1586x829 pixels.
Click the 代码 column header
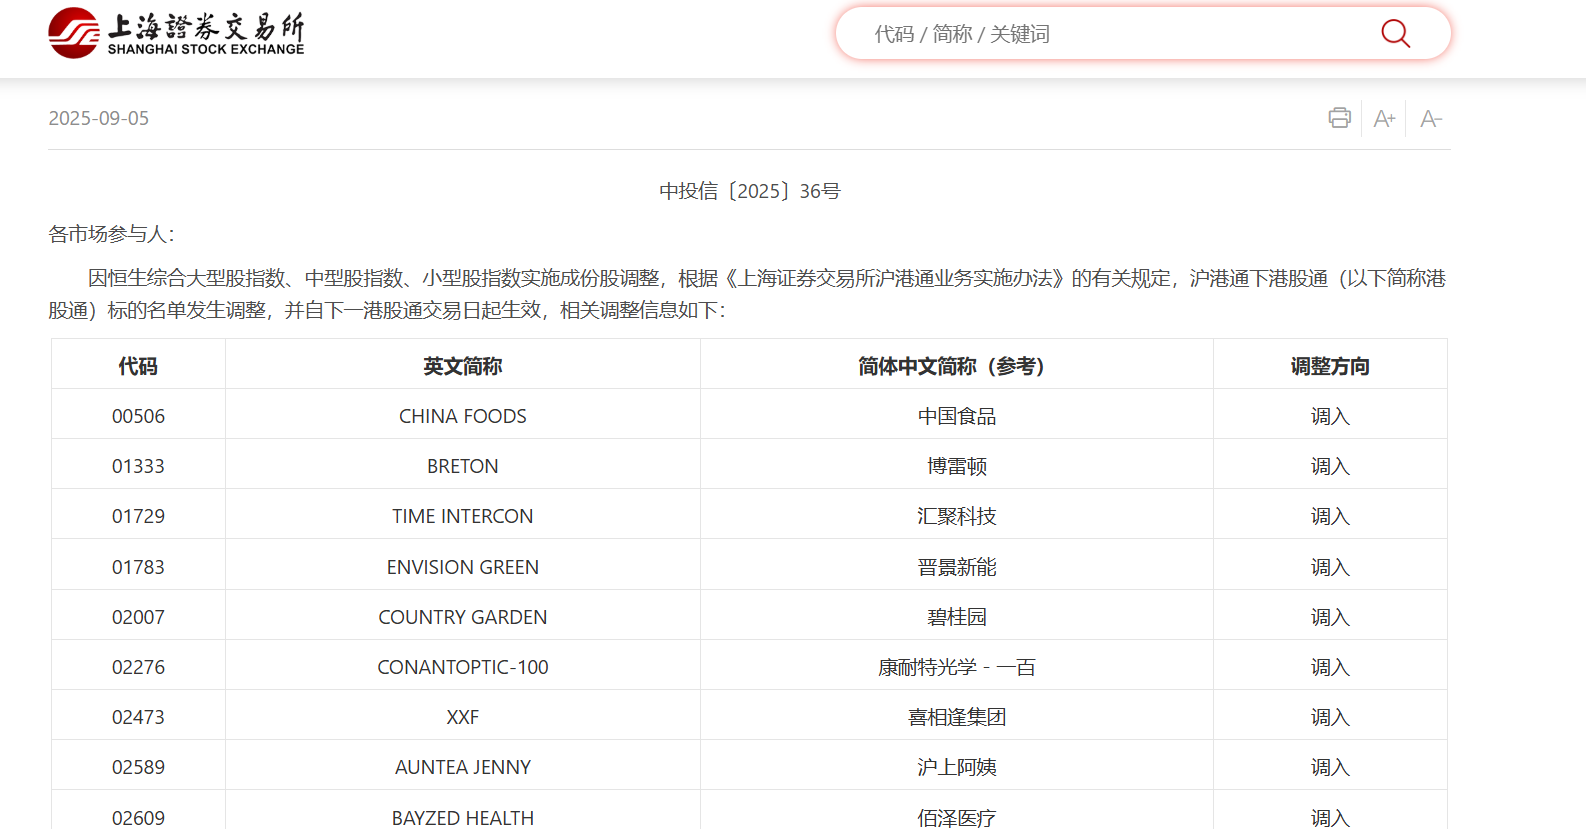tap(138, 366)
